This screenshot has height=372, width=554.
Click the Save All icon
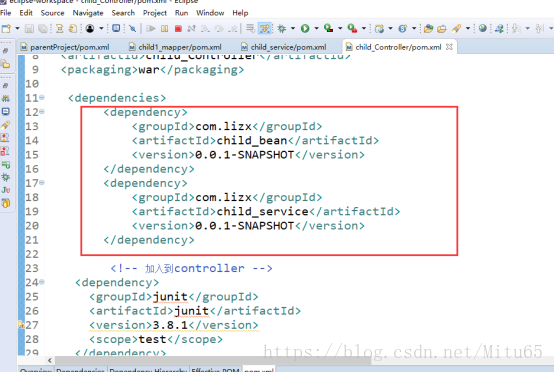point(43,29)
